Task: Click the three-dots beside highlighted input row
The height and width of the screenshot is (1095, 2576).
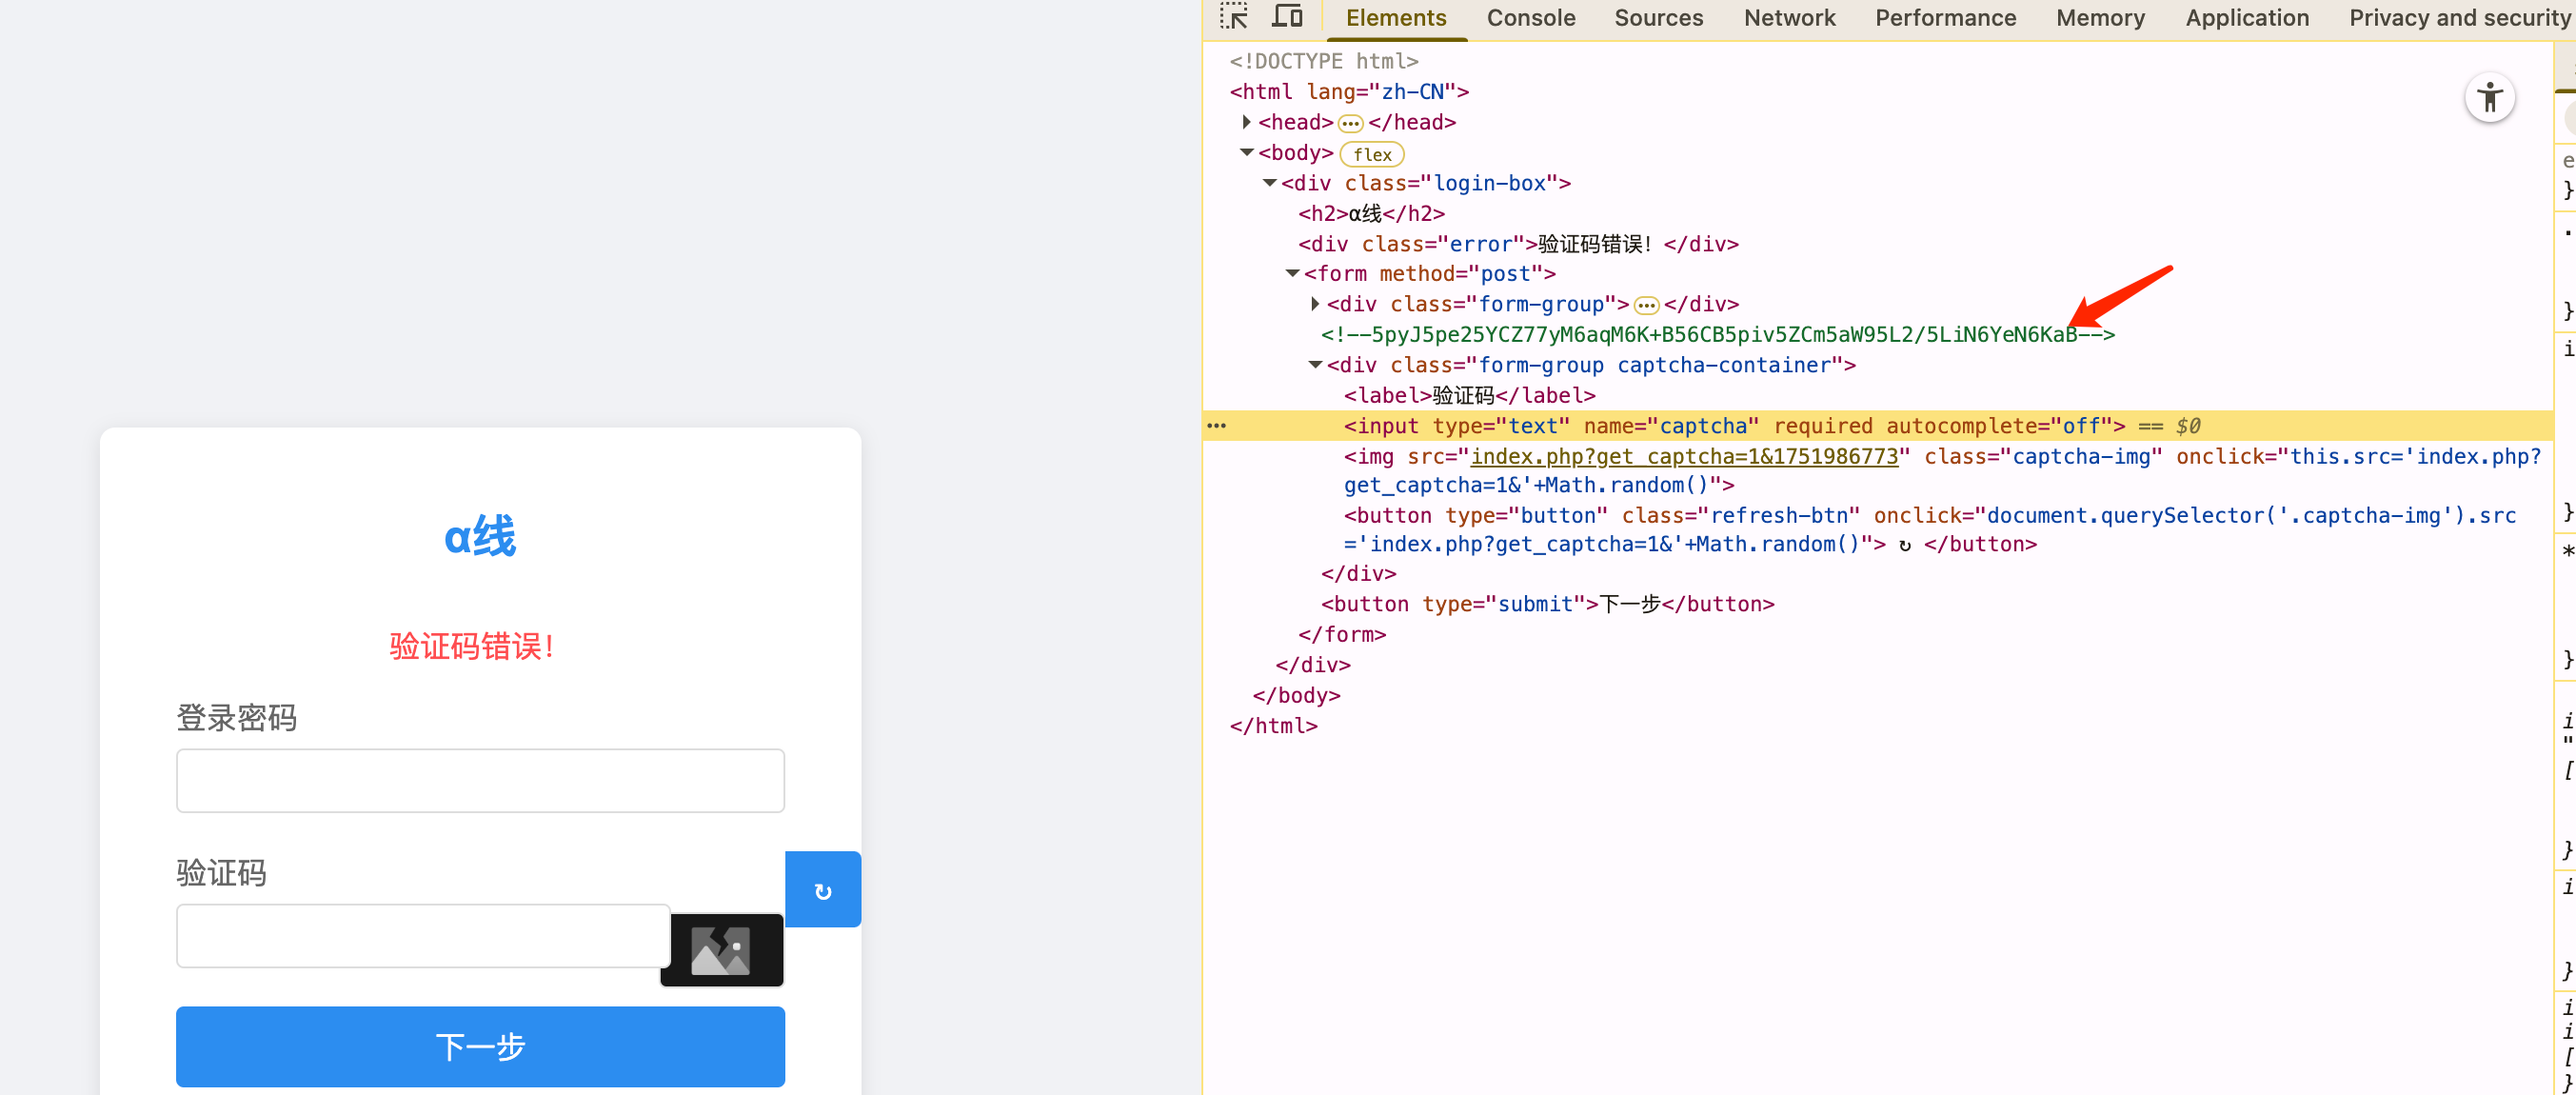Action: (1216, 426)
